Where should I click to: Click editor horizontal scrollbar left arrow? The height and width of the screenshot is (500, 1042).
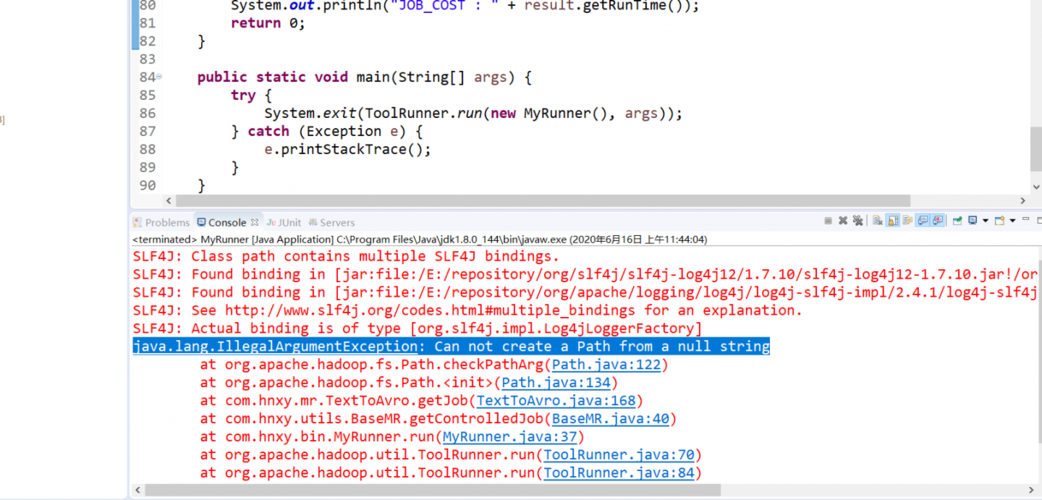168,201
